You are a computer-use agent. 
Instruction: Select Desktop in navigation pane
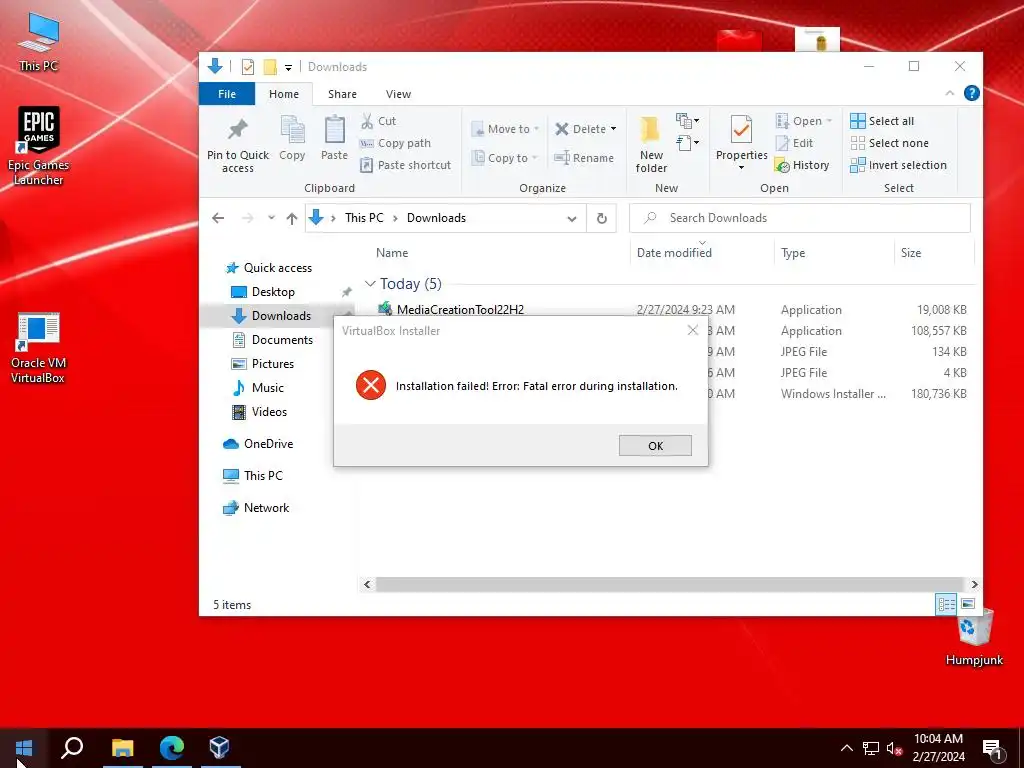click(x=263, y=292)
